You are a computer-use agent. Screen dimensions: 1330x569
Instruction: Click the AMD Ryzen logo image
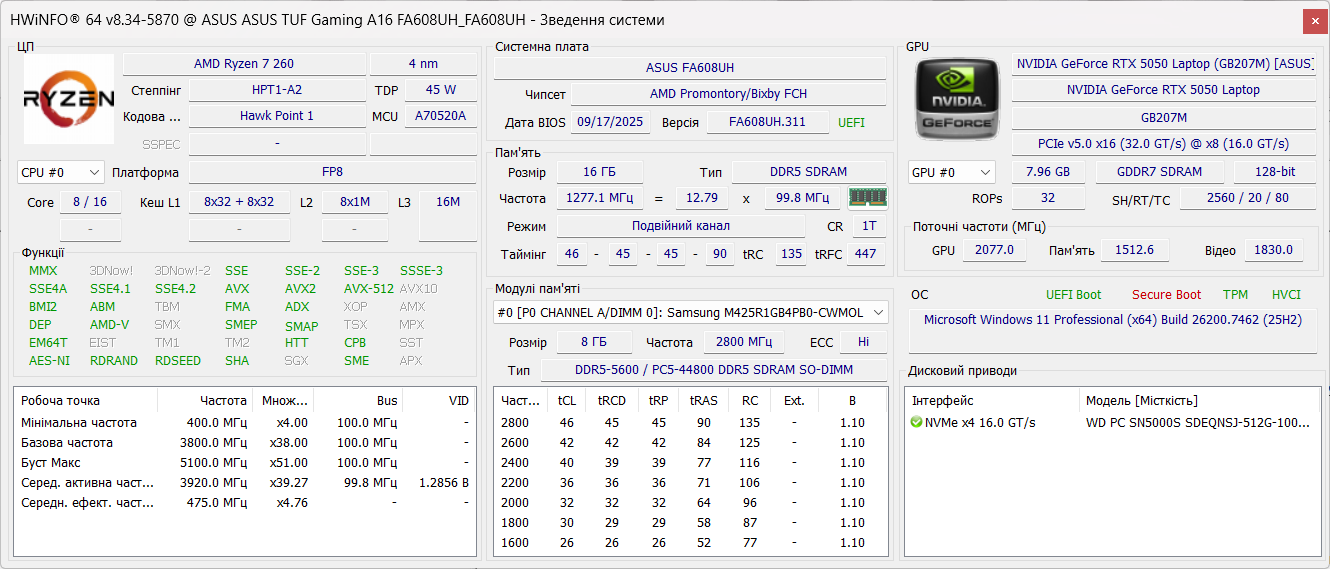point(68,99)
